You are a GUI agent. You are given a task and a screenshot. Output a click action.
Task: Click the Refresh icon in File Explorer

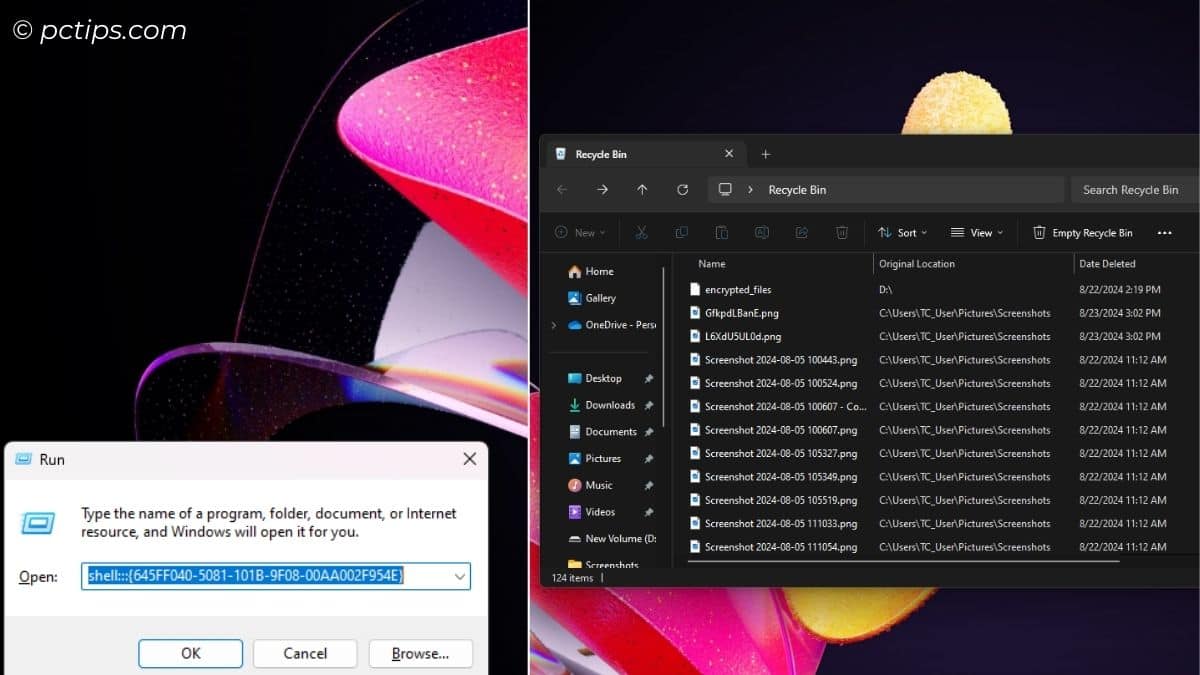click(682, 190)
